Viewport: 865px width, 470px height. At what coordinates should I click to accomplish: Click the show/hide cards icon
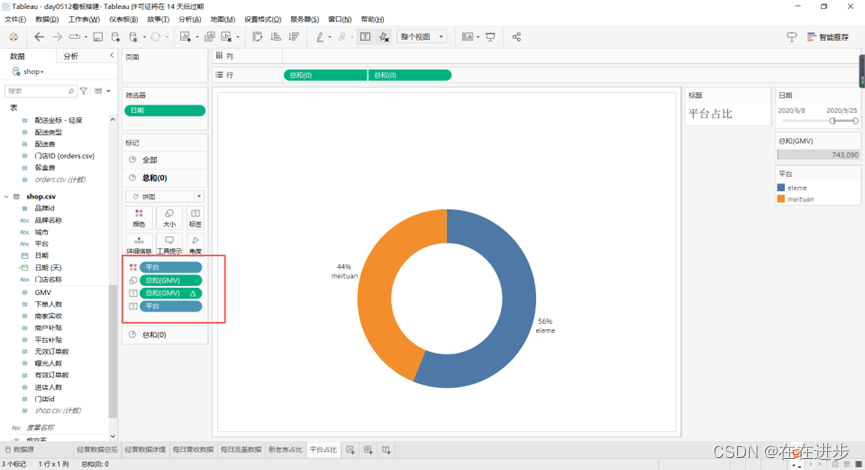coord(467,37)
